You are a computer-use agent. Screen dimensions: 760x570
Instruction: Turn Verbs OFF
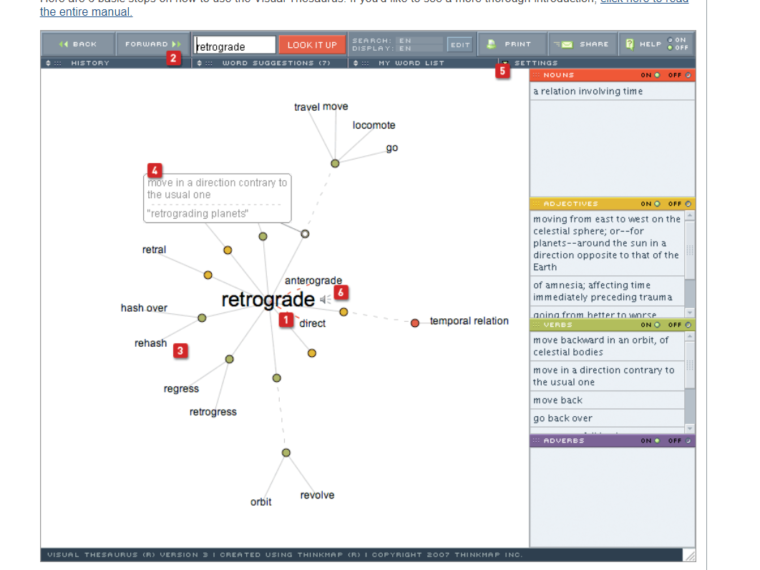tap(679, 325)
